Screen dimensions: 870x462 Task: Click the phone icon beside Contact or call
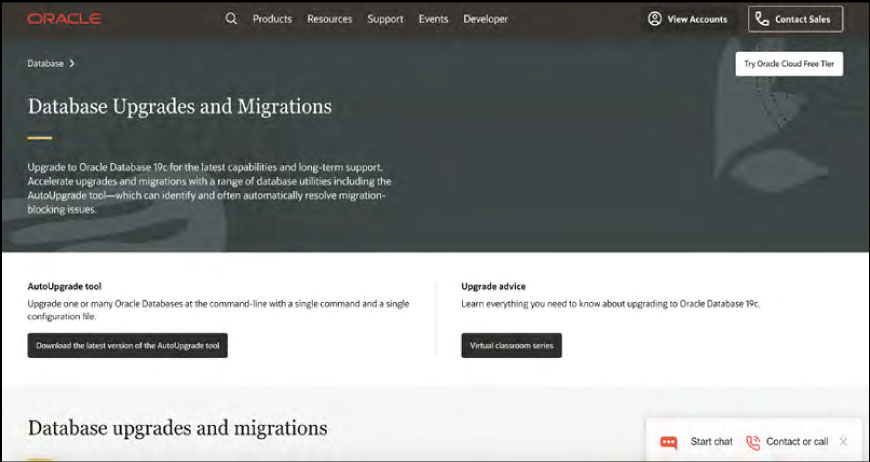pos(753,442)
